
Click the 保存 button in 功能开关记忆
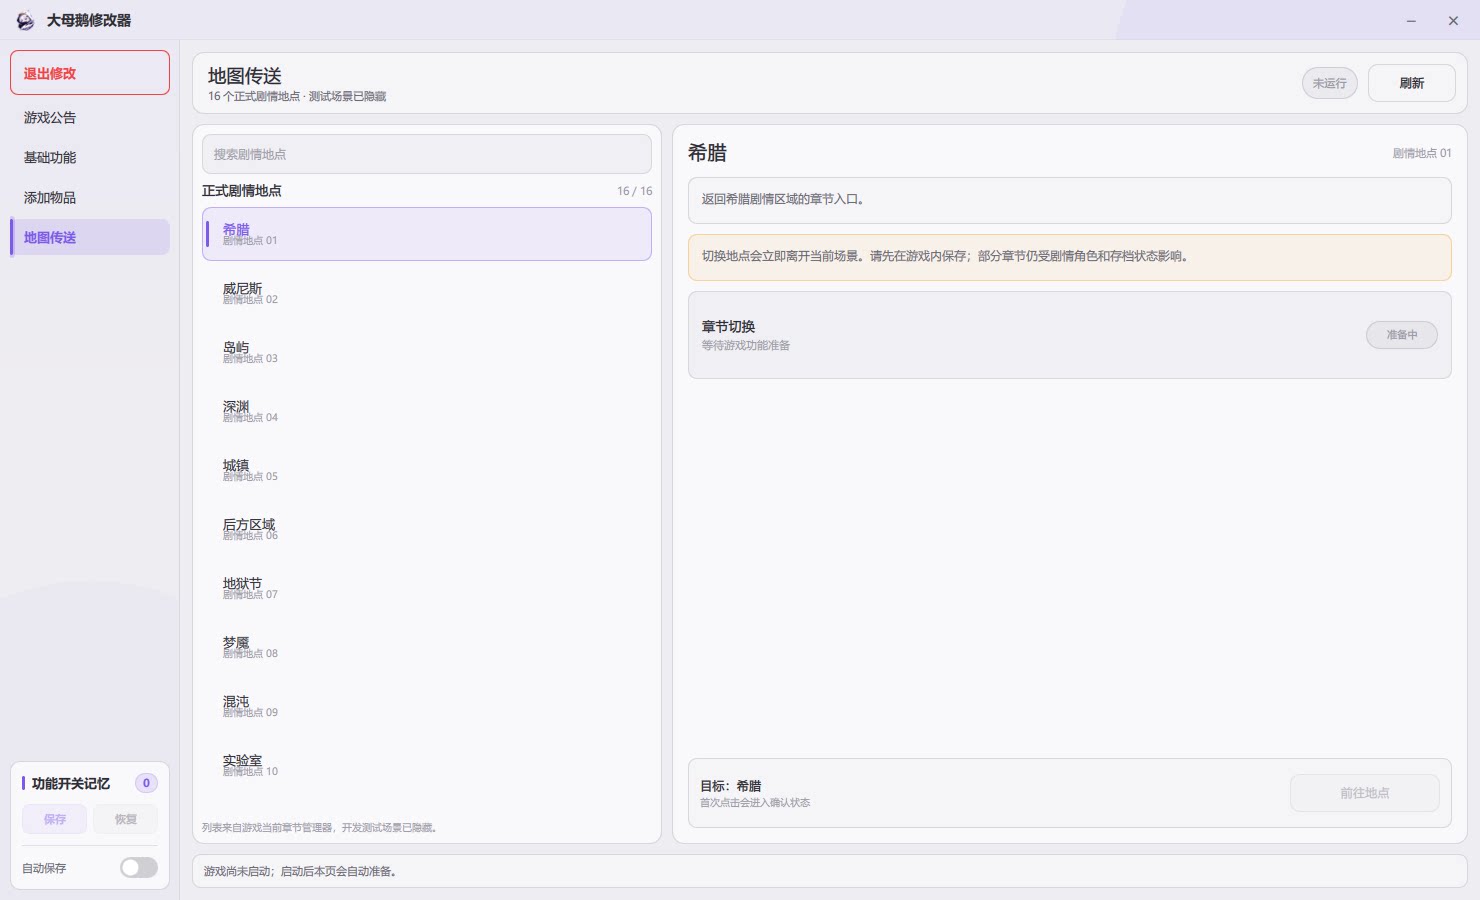[x=55, y=819]
